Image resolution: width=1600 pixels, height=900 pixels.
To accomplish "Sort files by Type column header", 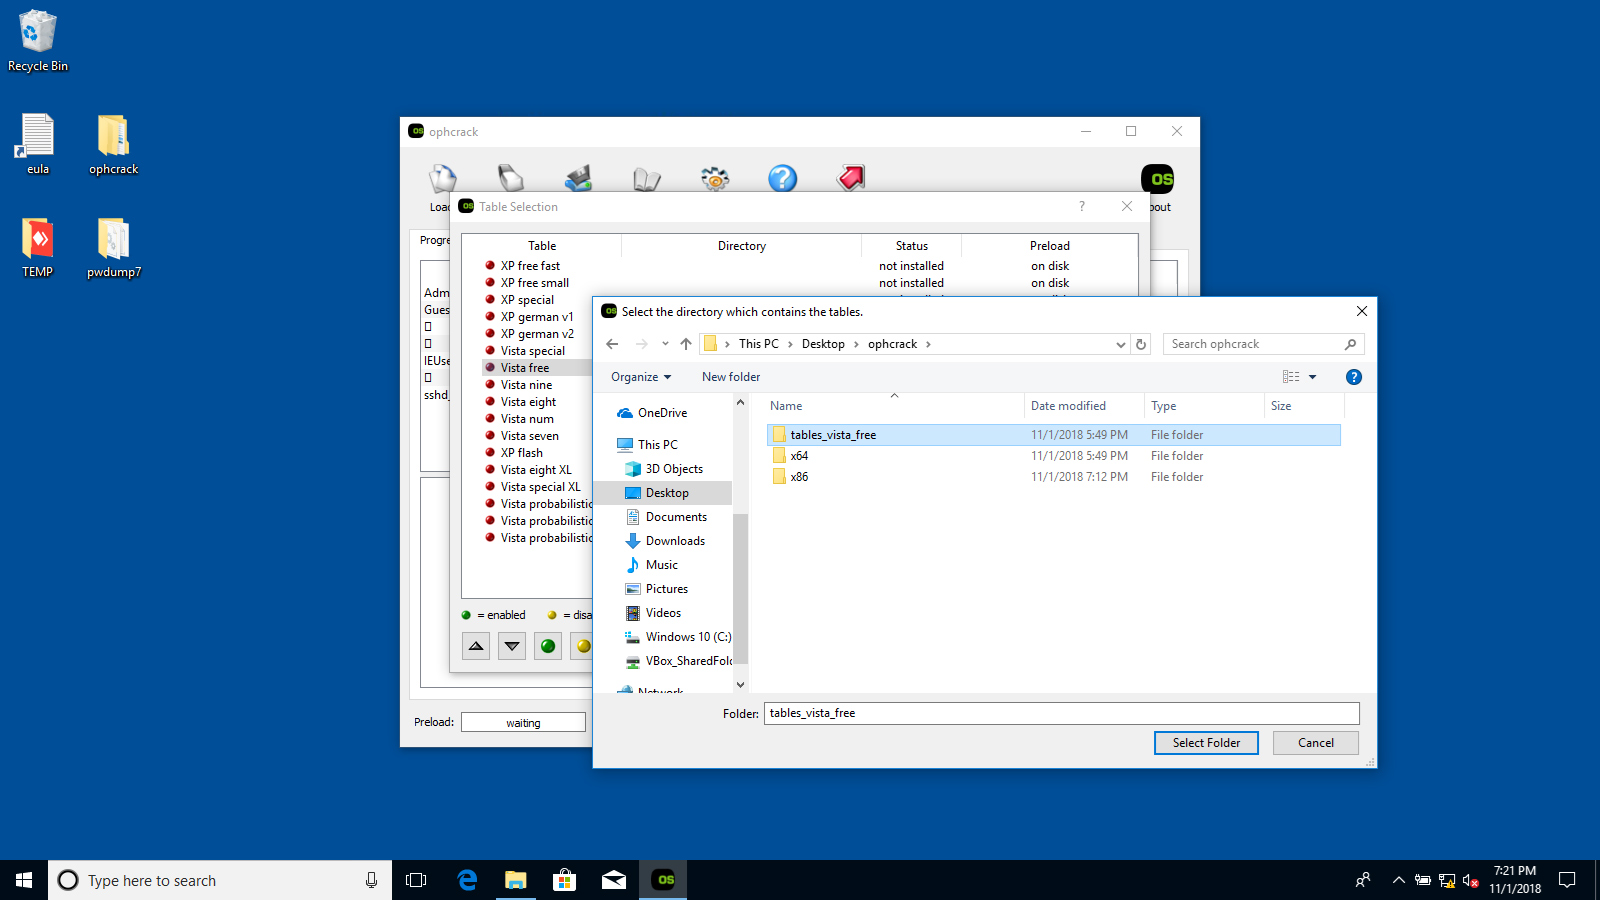I will point(1163,406).
